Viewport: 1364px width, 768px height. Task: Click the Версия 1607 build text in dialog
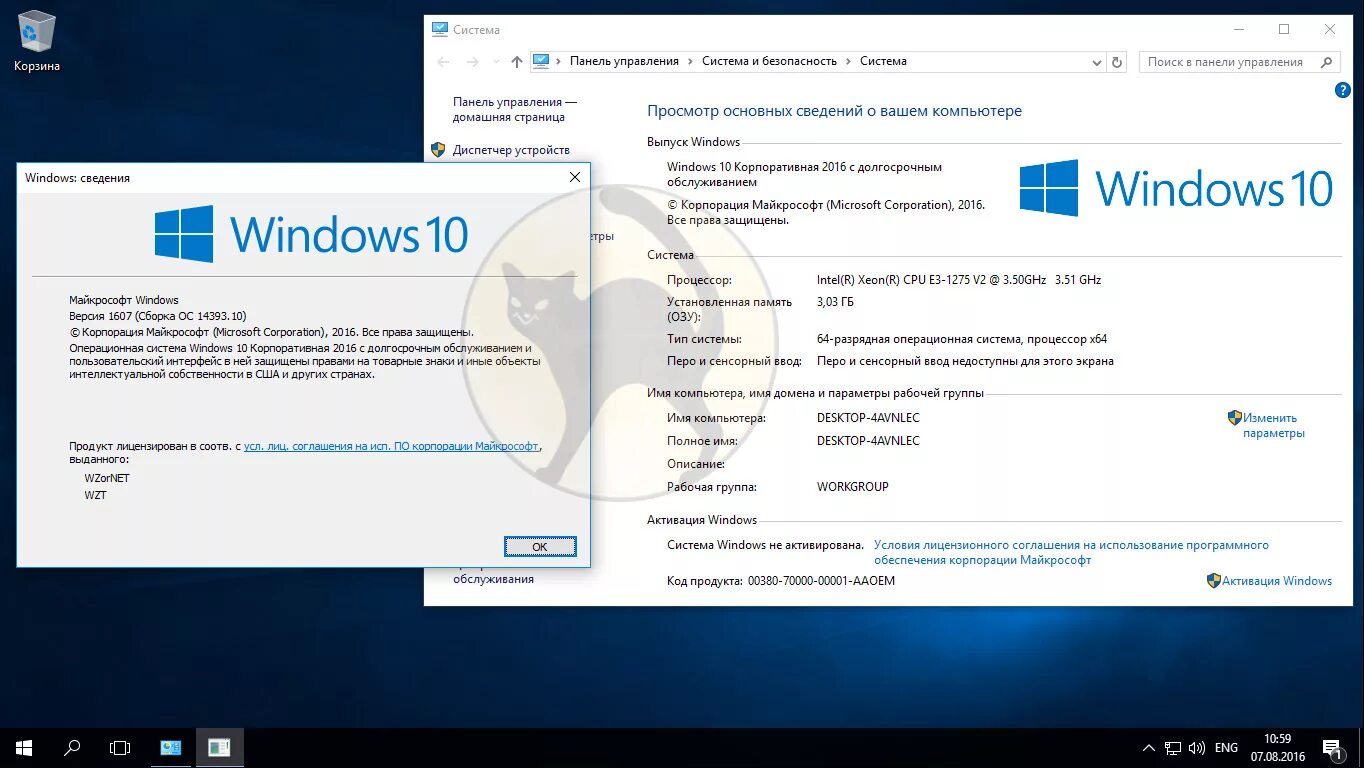(158, 315)
